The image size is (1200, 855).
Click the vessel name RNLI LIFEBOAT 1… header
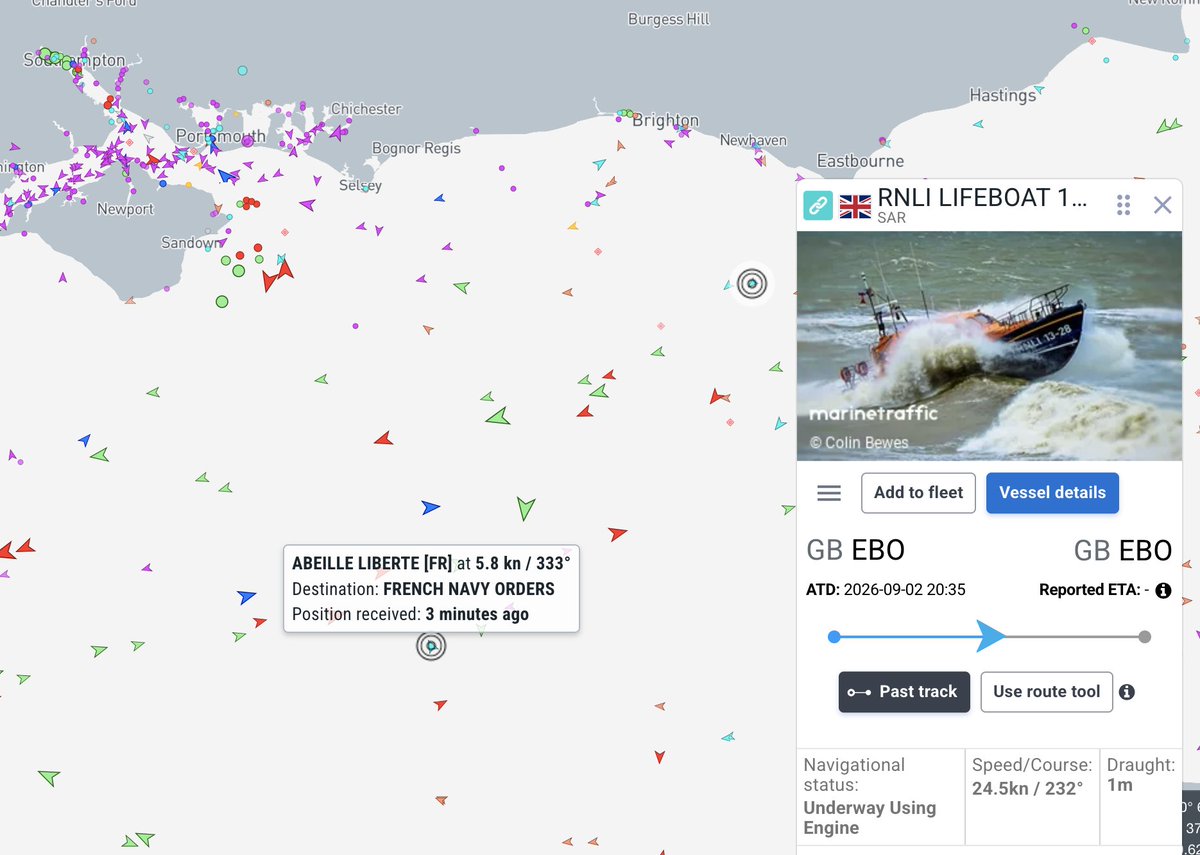pyautogui.click(x=982, y=198)
